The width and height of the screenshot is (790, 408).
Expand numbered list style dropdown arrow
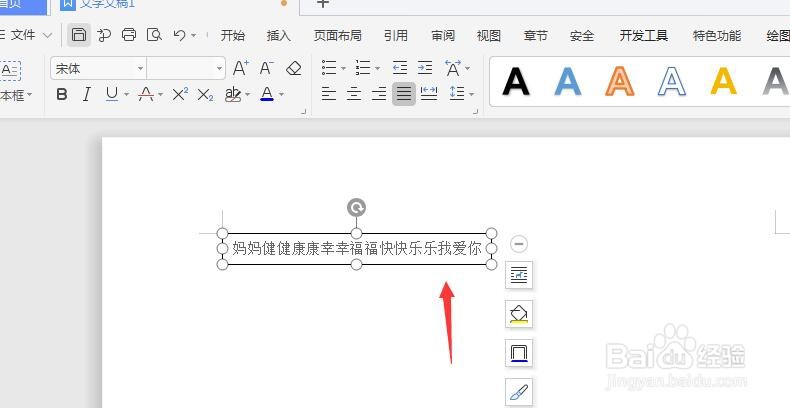(x=377, y=68)
